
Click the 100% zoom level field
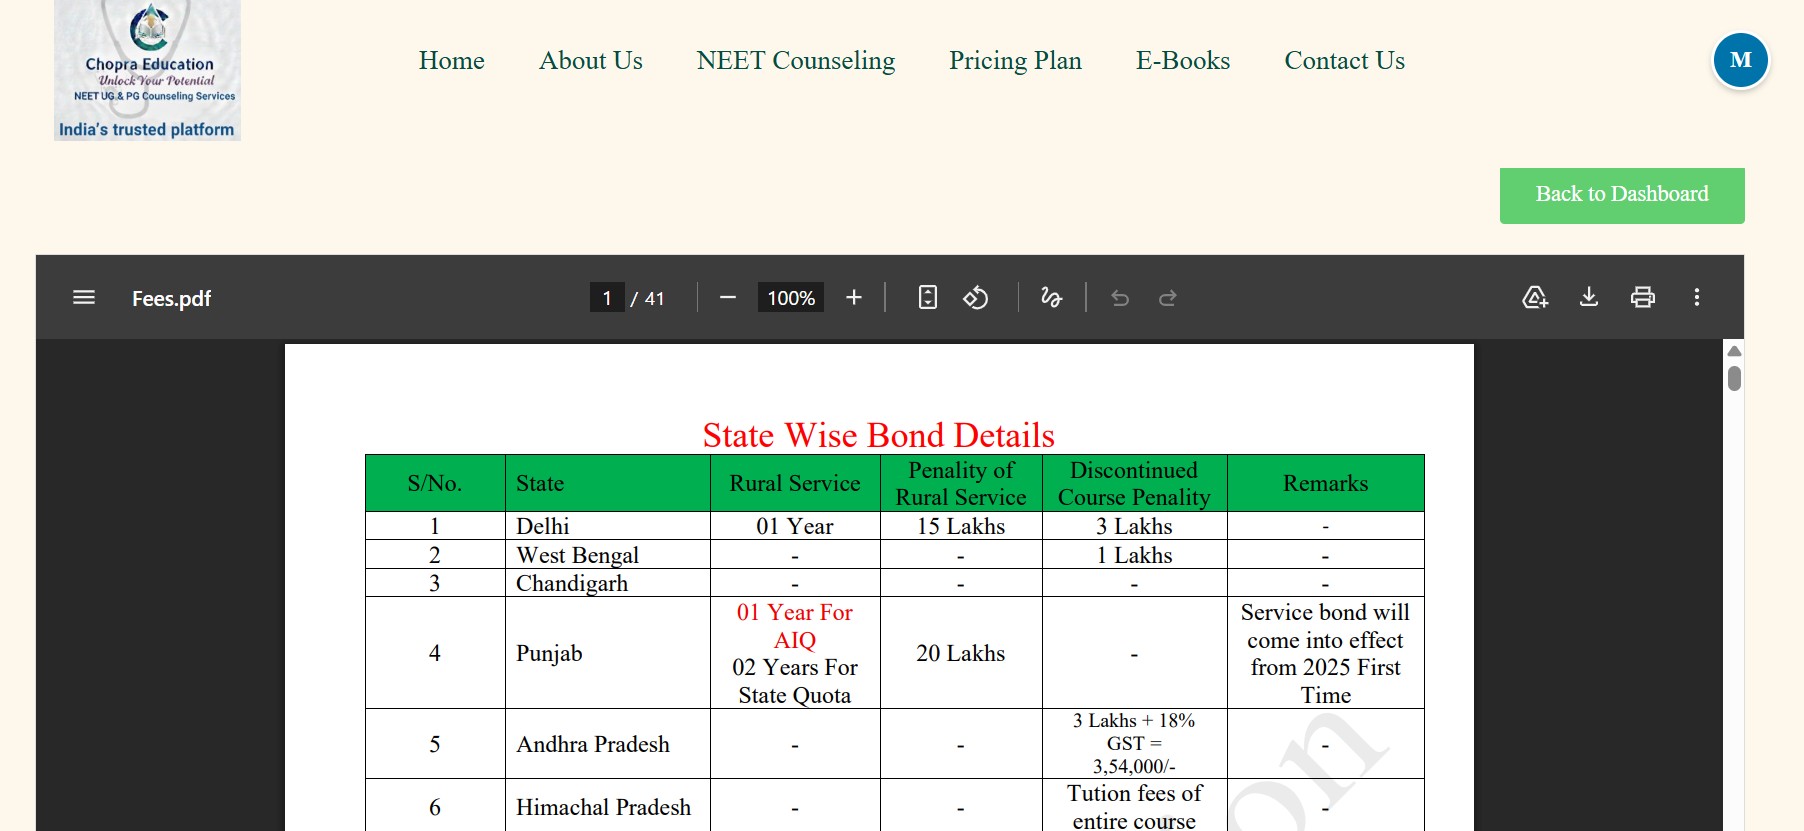click(791, 298)
